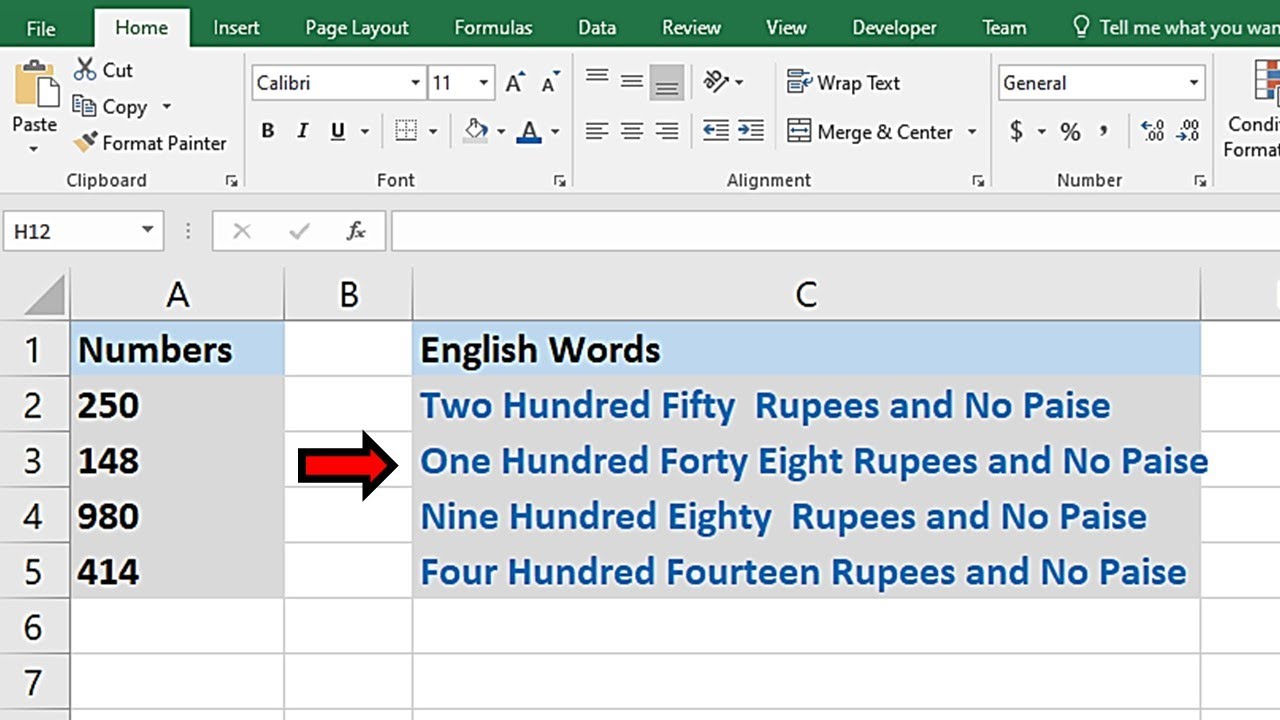Image resolution: width=1280 pixels, height=720 pixels.
Task: Open the File tab
Action: pyautogui.click(x=41, y=28)
